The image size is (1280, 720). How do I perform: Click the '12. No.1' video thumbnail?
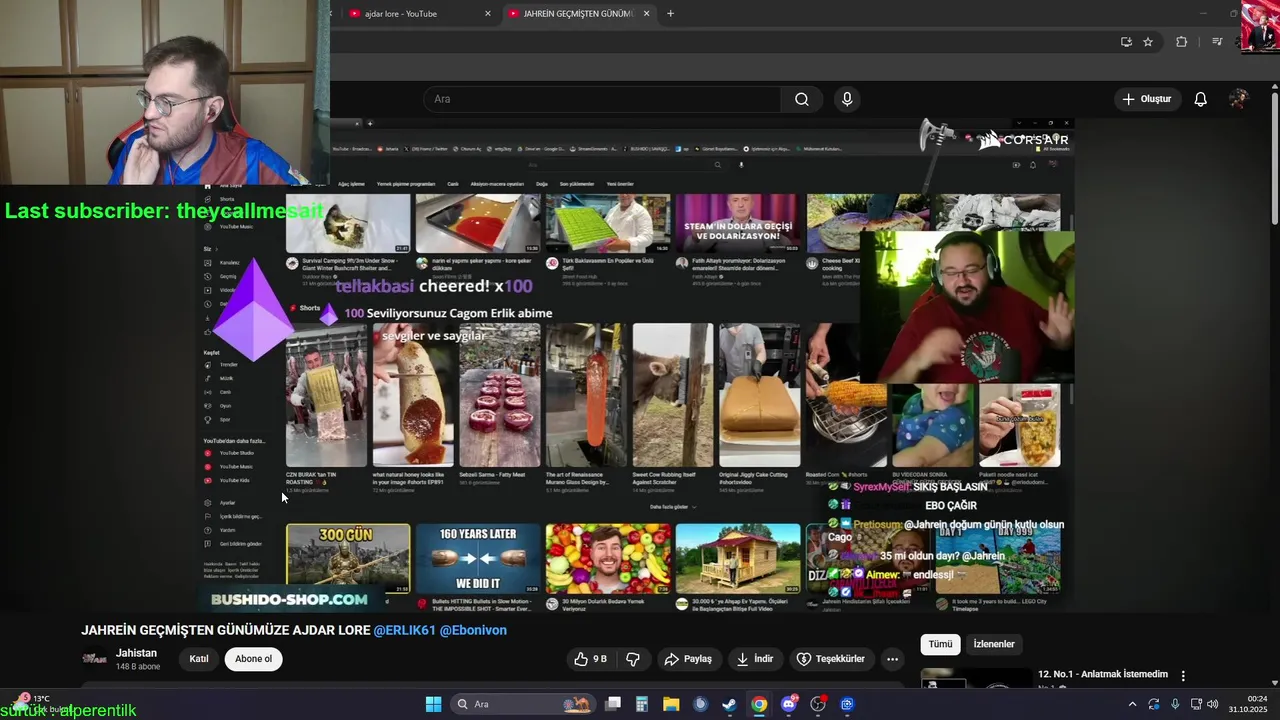(x=976, y=679)
